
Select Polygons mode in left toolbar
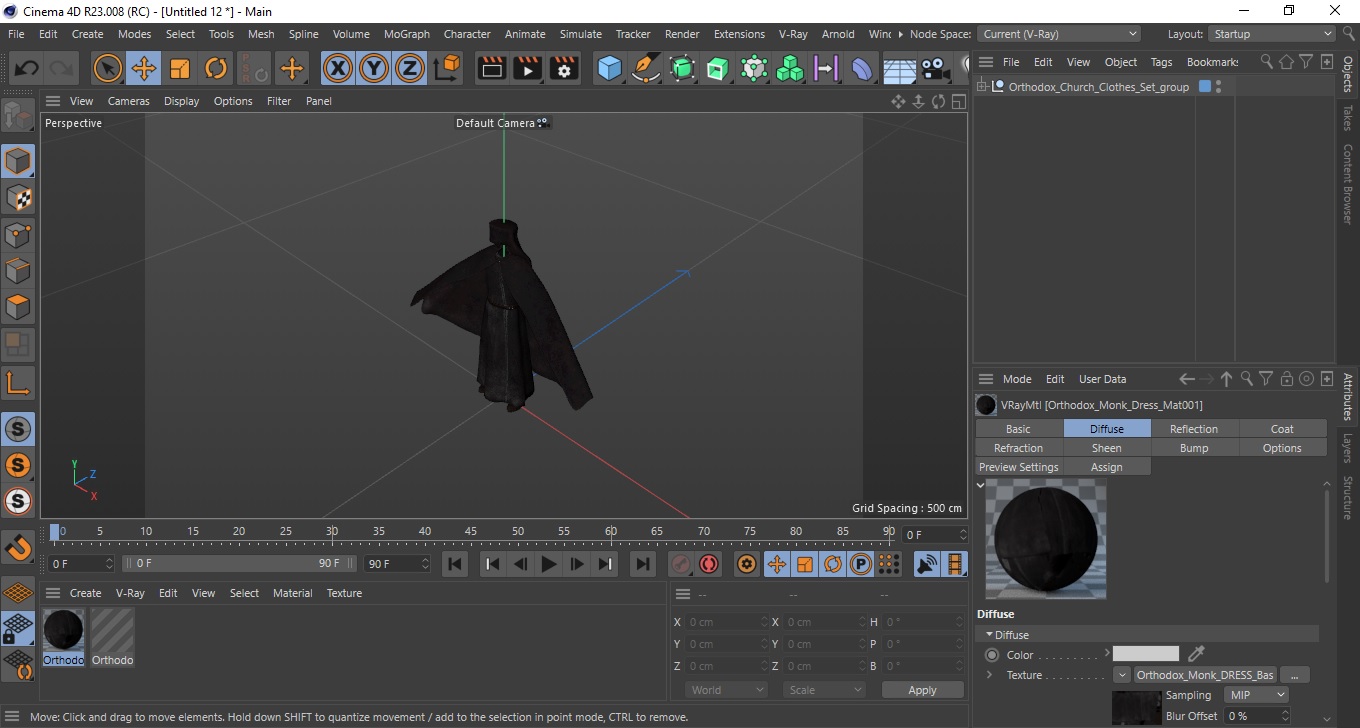click(18, 307)
